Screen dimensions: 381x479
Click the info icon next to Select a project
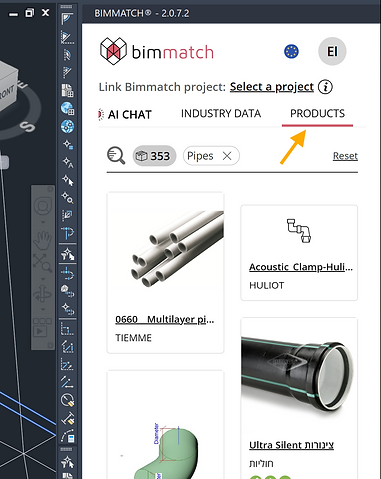(x=325, y=87)
